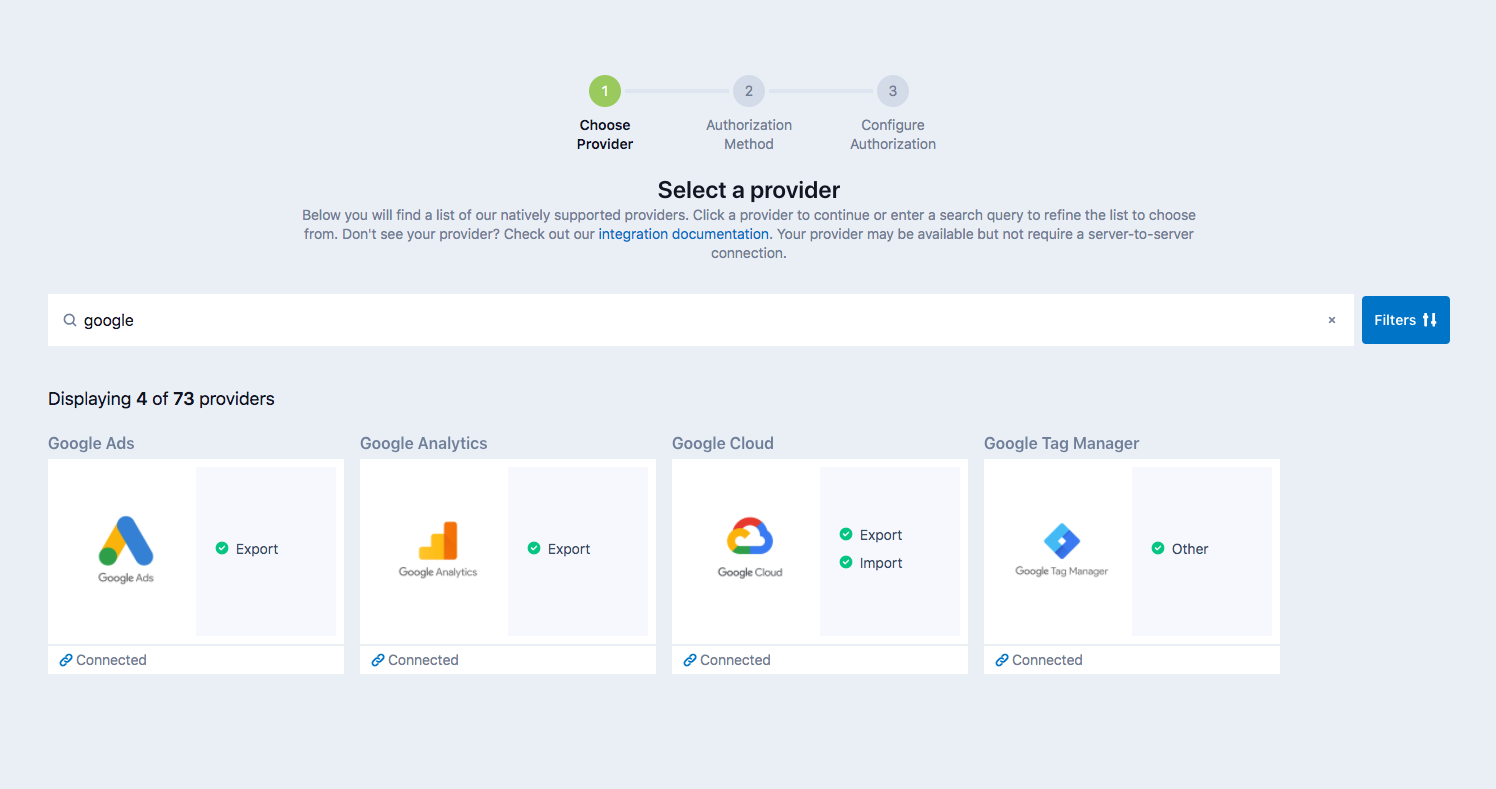
Task: Click the Configure Authorization step label
Action: [x=893, y=134]
